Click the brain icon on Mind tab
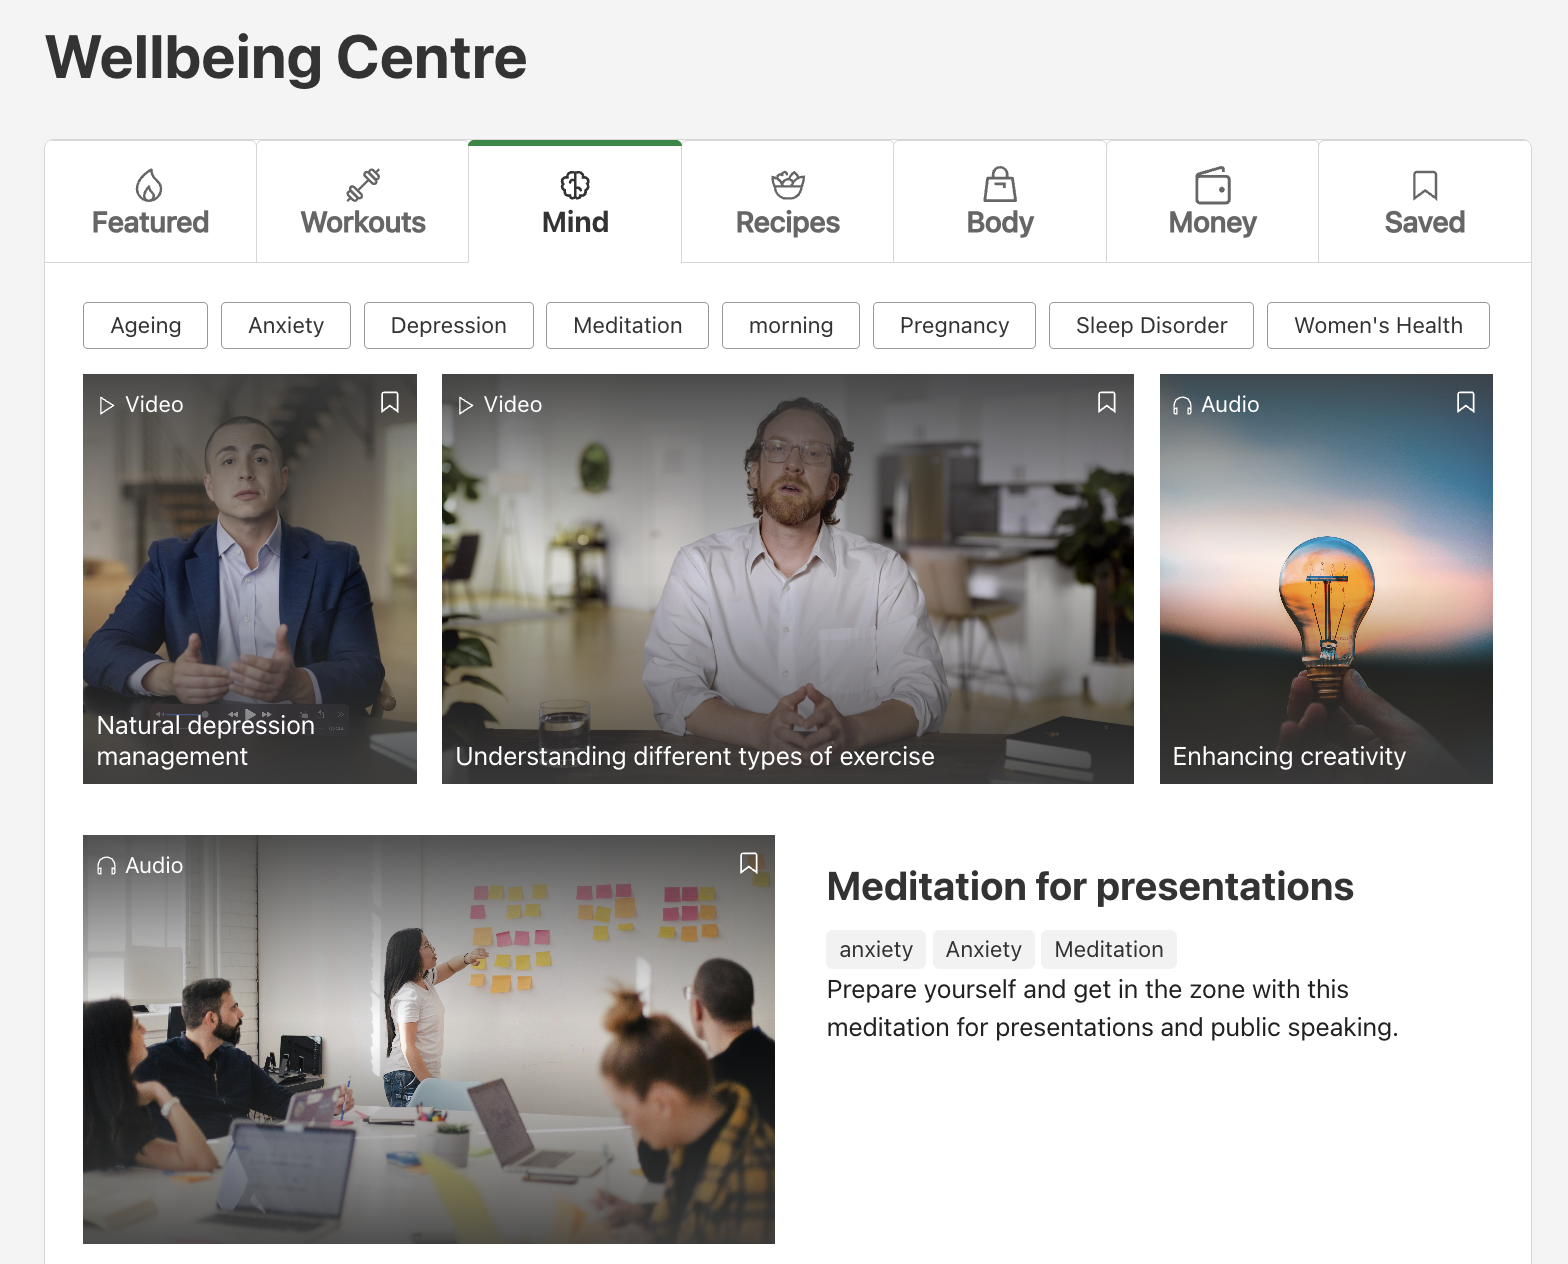This screenshot has height=1264, width=1568. (x=575, y=185)
